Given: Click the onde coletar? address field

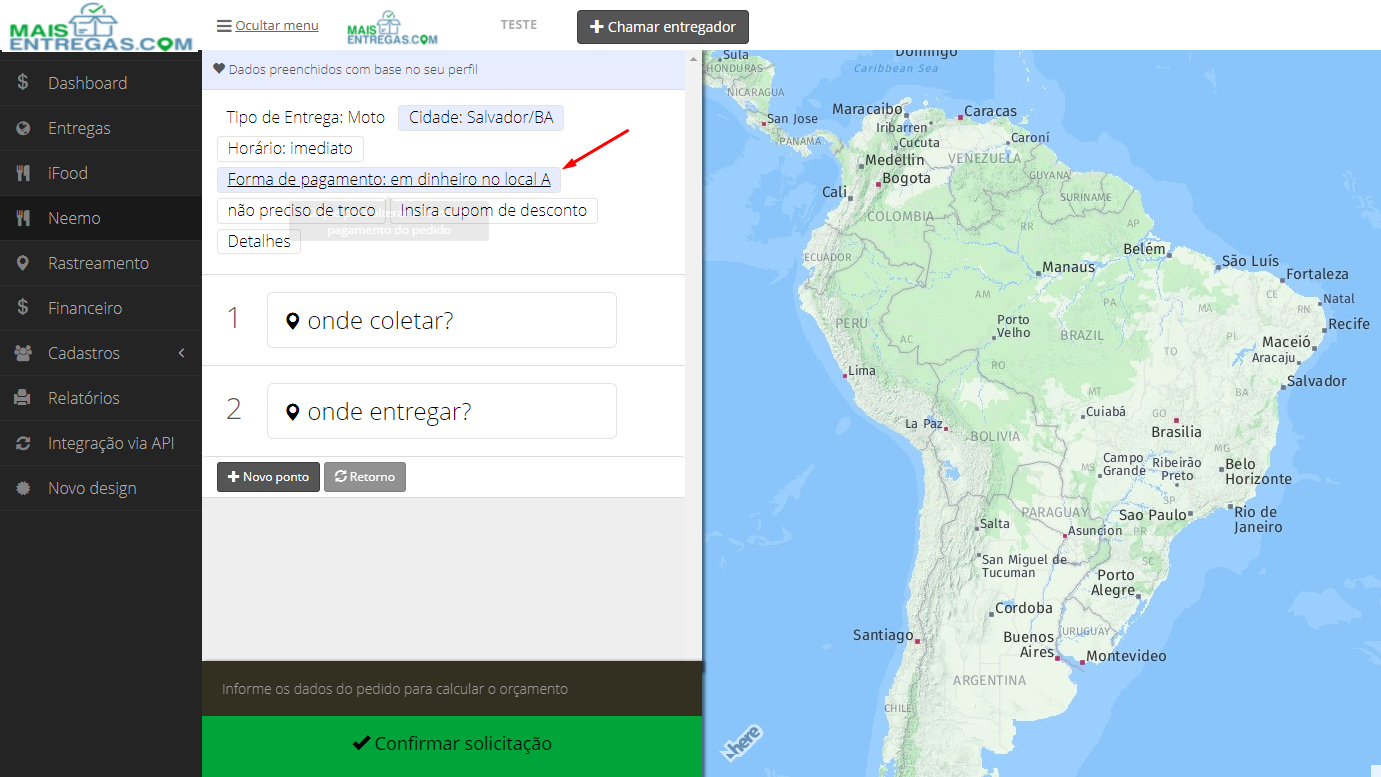Looking at the screenshot, I should click(442, 320).
